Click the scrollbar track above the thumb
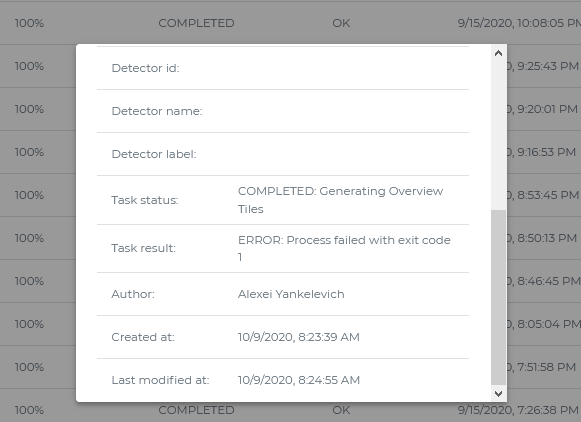The image size is (581, 422). [498, 135]
